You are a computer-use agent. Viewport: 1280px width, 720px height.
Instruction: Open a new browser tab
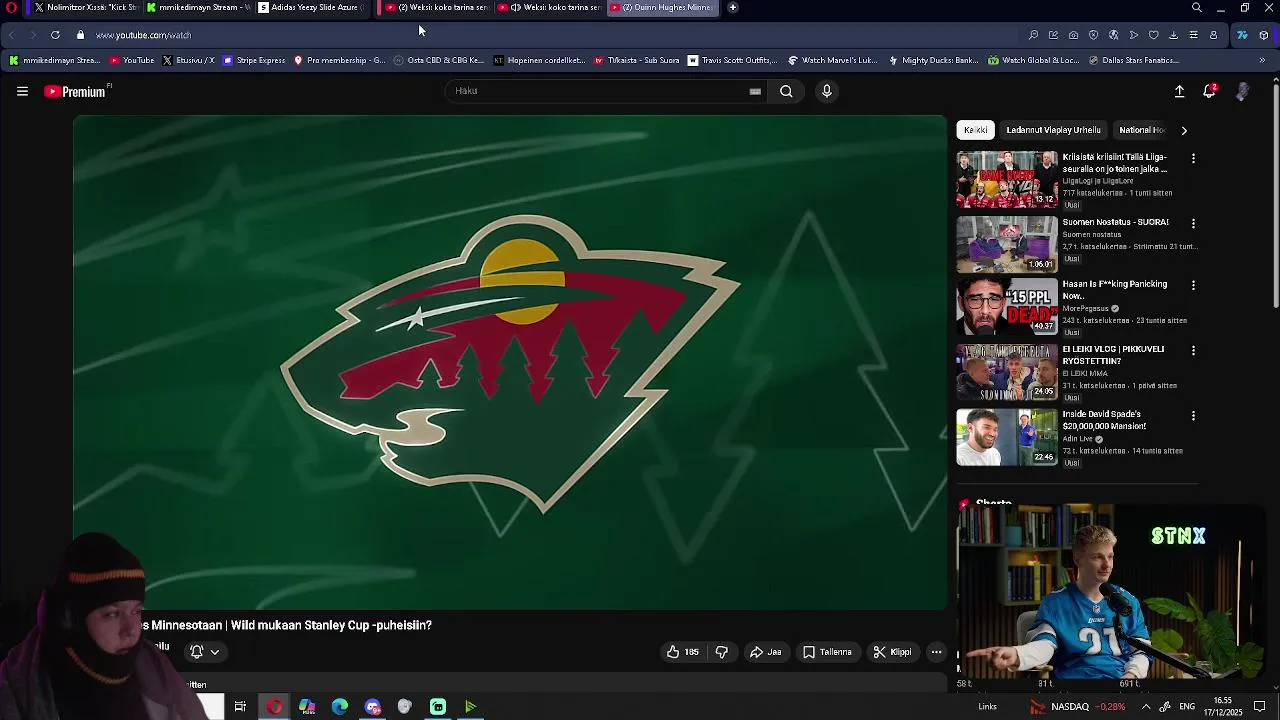733,7
